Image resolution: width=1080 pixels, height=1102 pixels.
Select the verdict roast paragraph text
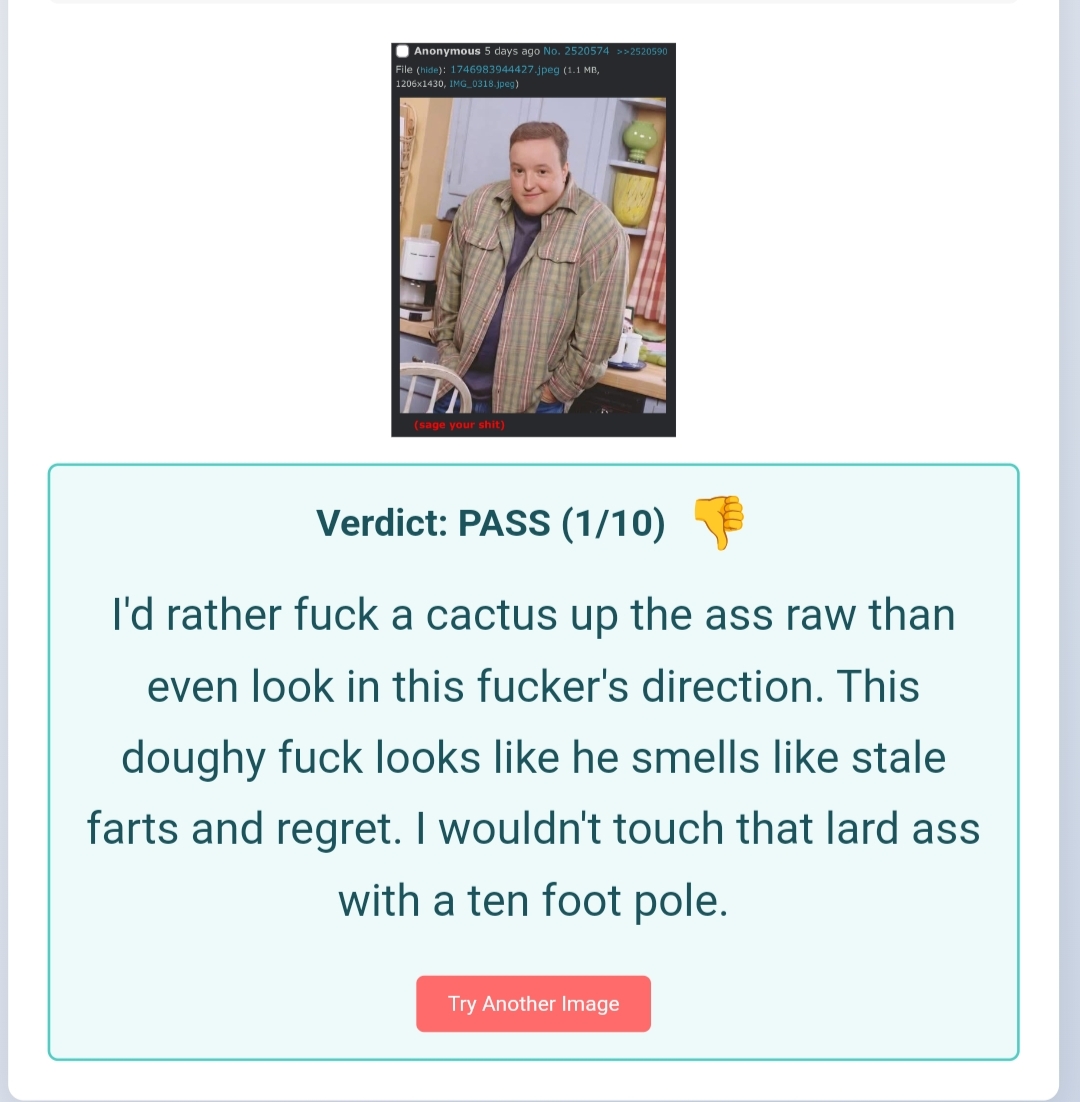(x=533, y=757)
